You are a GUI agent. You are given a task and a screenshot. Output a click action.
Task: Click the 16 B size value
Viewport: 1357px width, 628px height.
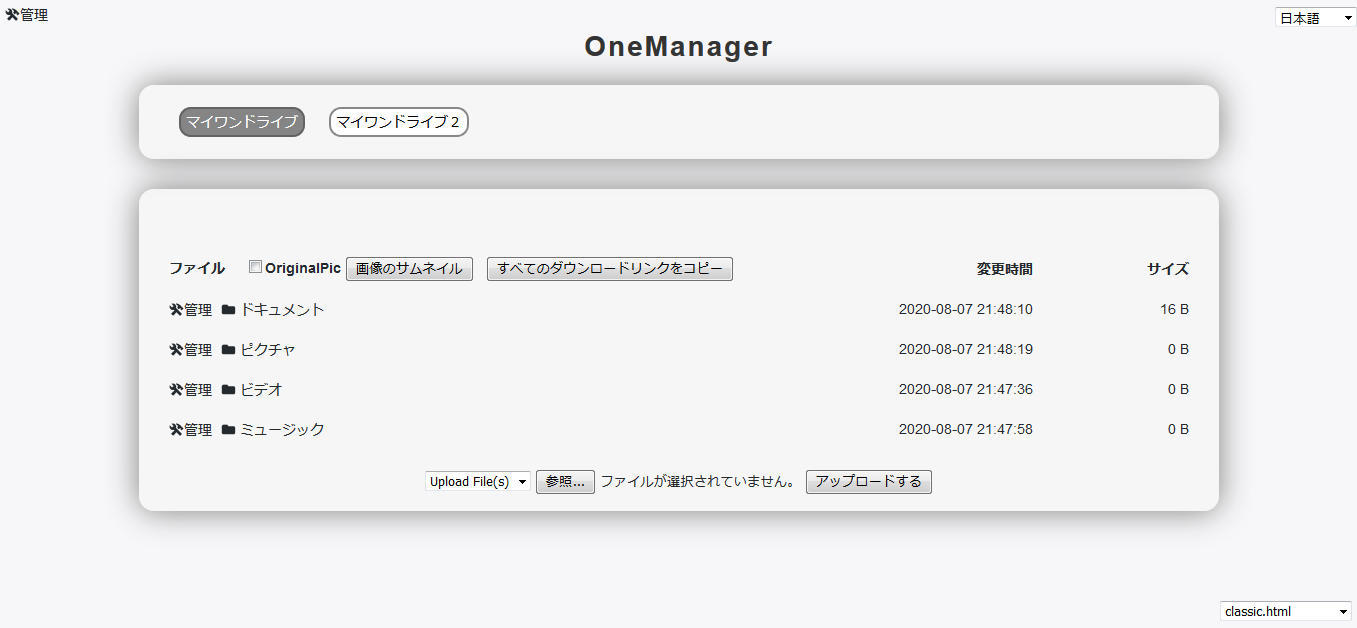pyautogui.click(x=1175, y=310)
